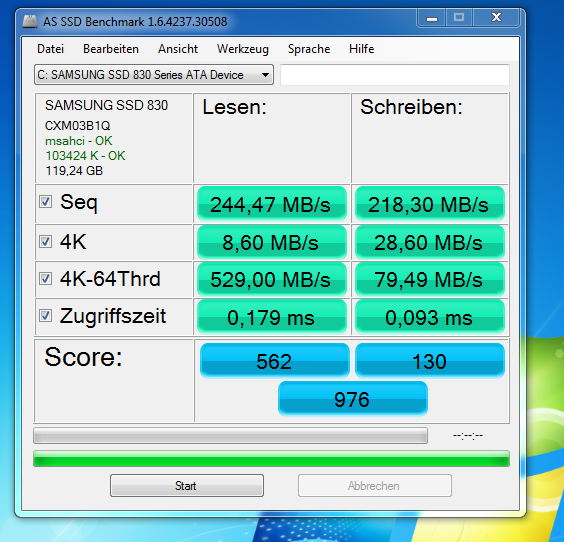
Task: Open the Datei menu
Action: (50, 49)
